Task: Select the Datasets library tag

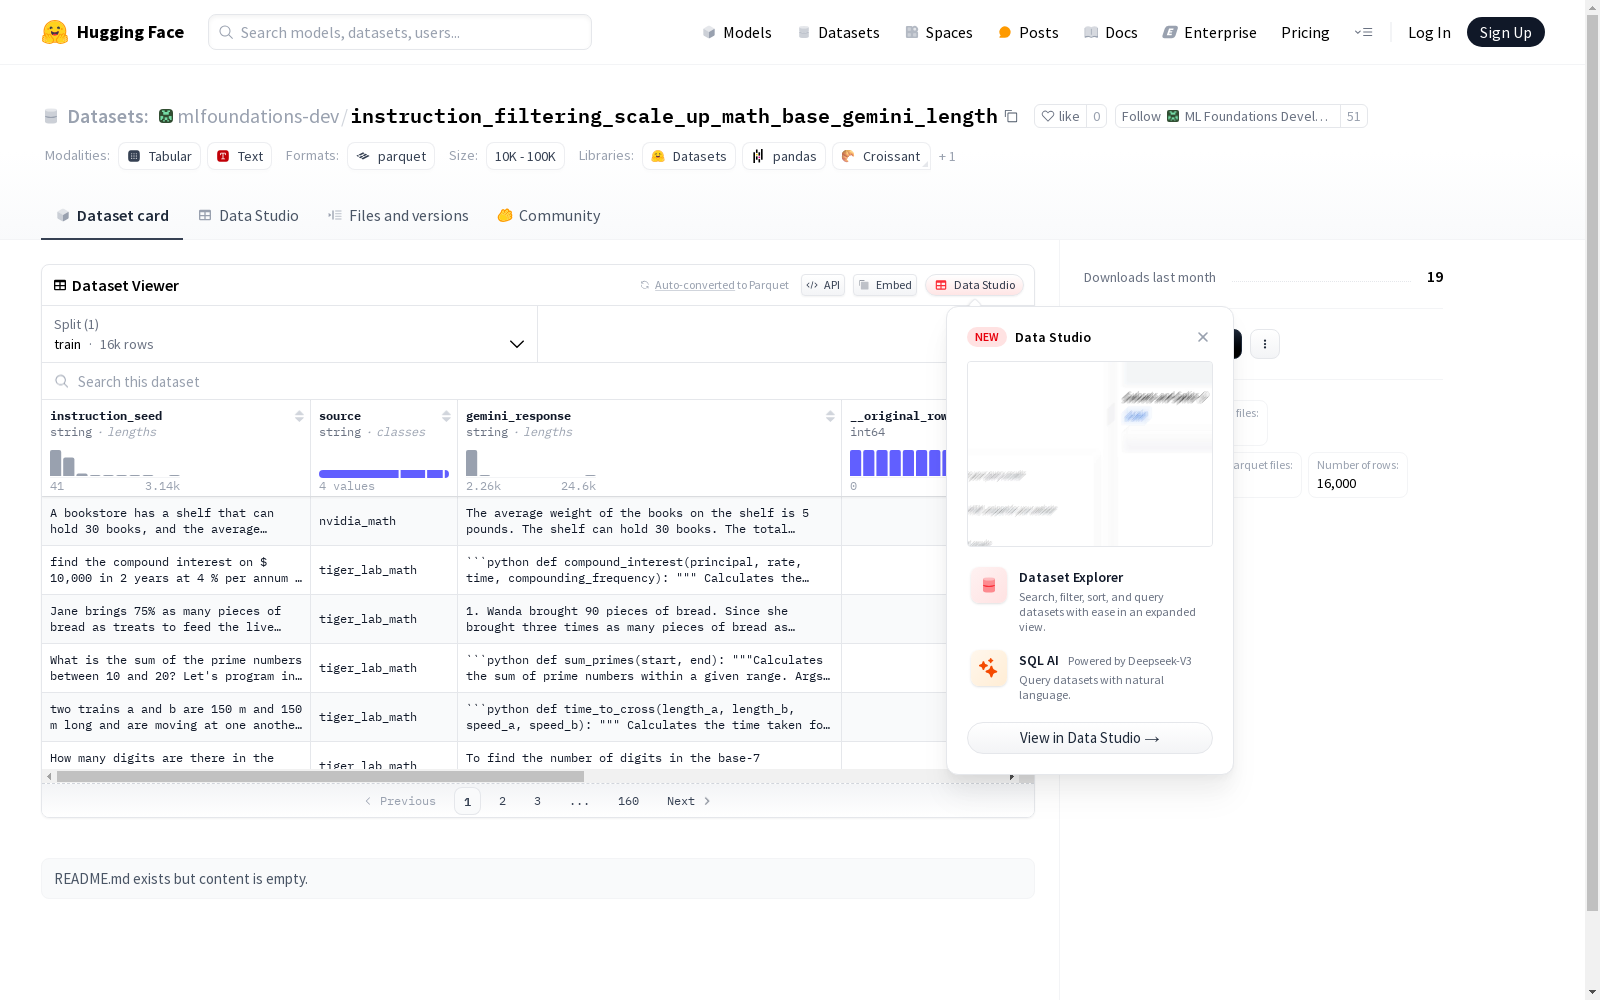Action: click(x=689, y=156)
